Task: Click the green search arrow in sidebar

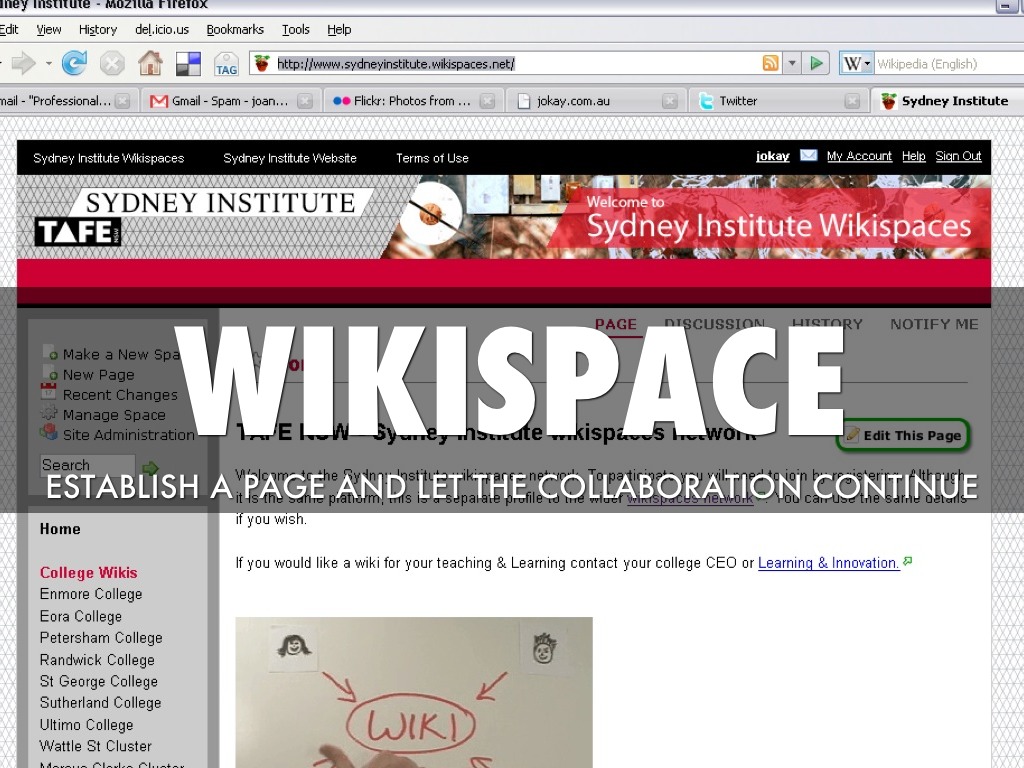Action: (150, 467)
